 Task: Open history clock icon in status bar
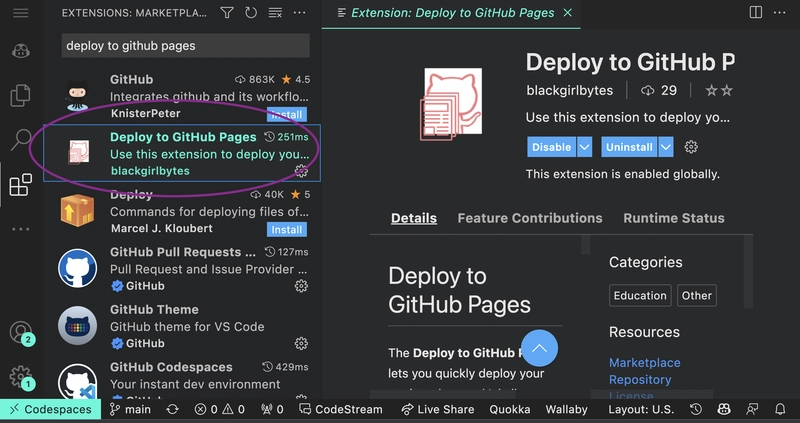696,409
